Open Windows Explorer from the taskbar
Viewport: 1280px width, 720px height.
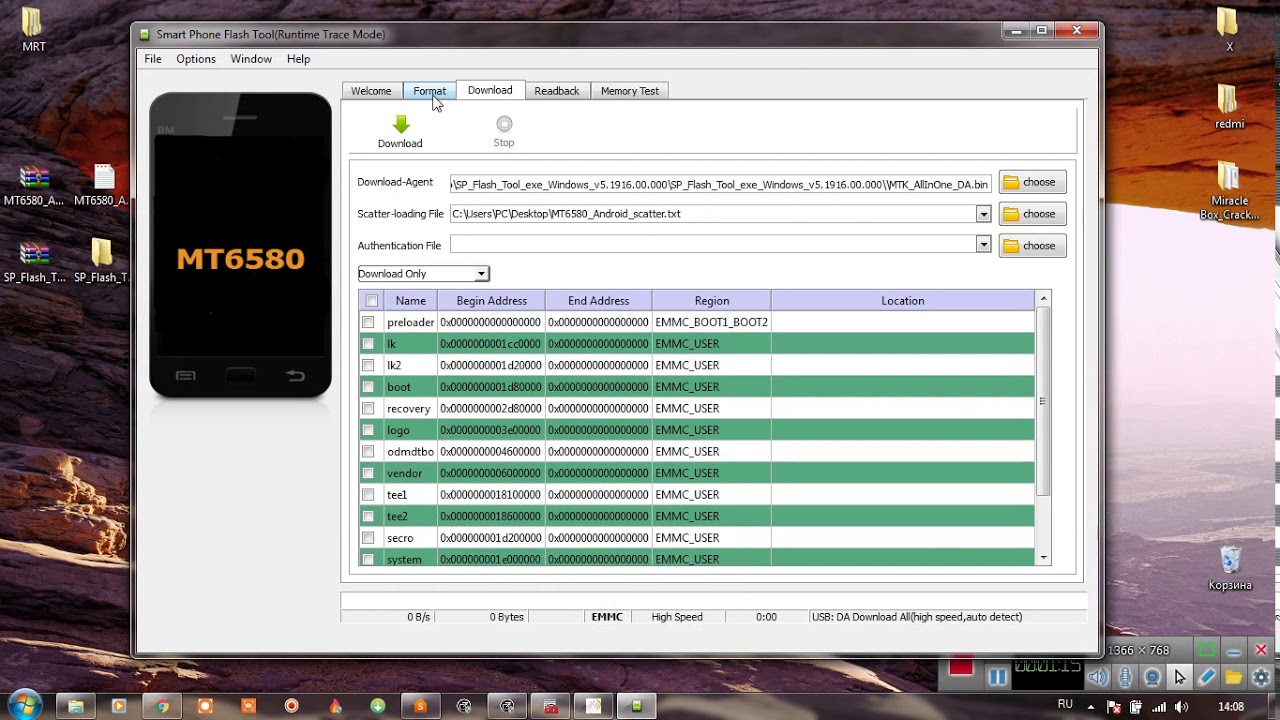75,706
